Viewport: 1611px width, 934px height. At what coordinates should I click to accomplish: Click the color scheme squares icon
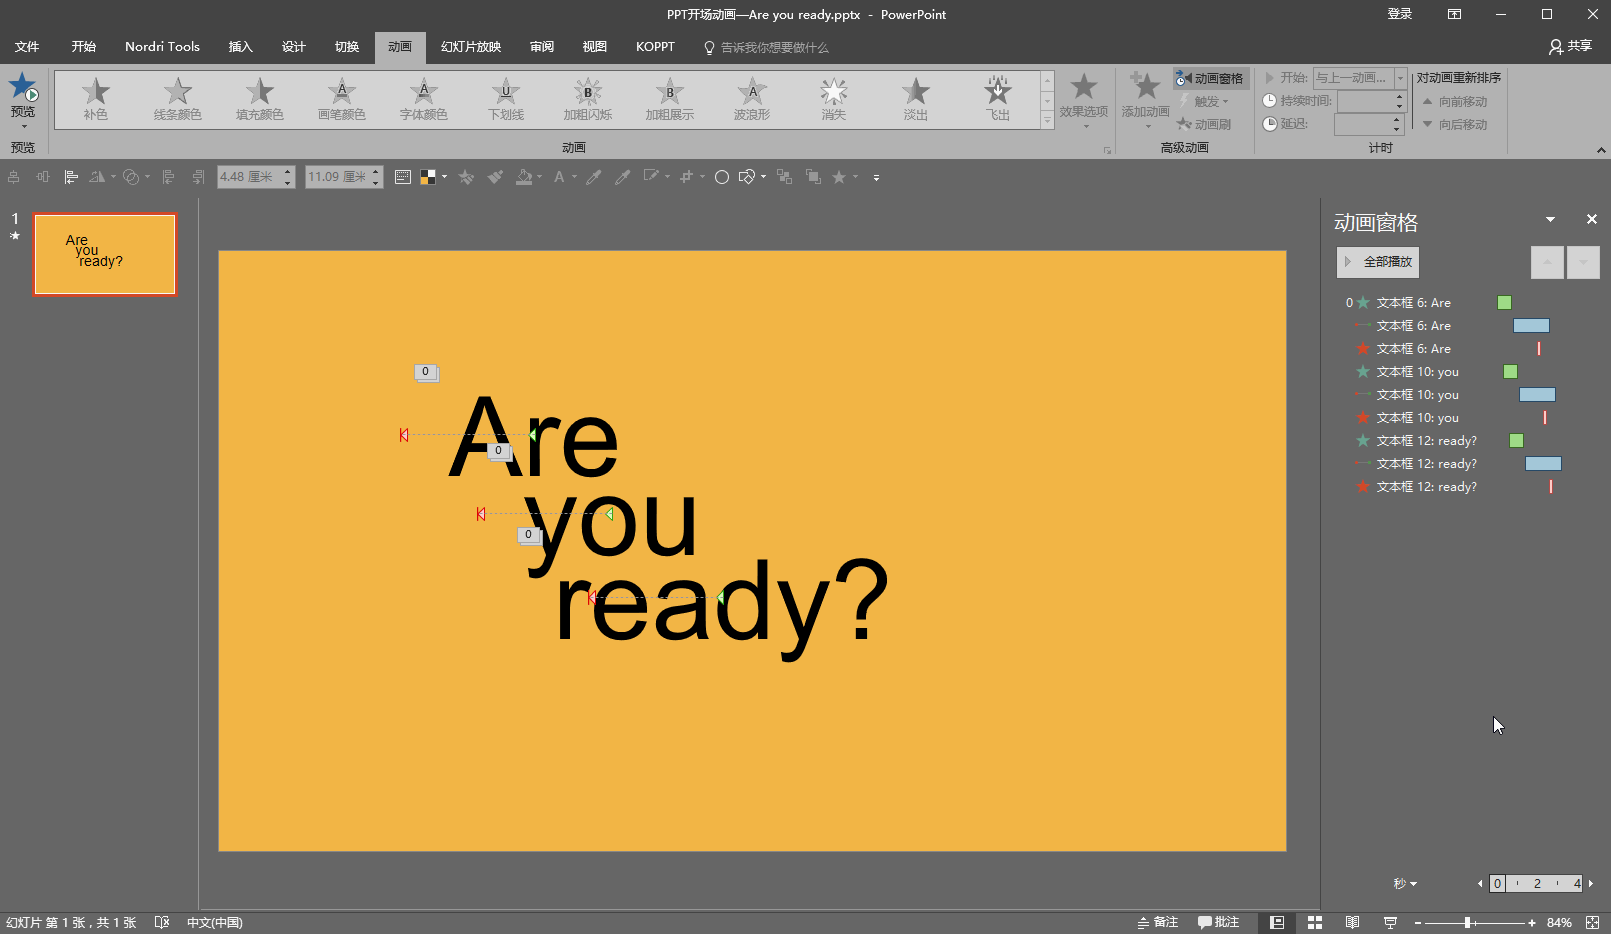coord(428,177)
